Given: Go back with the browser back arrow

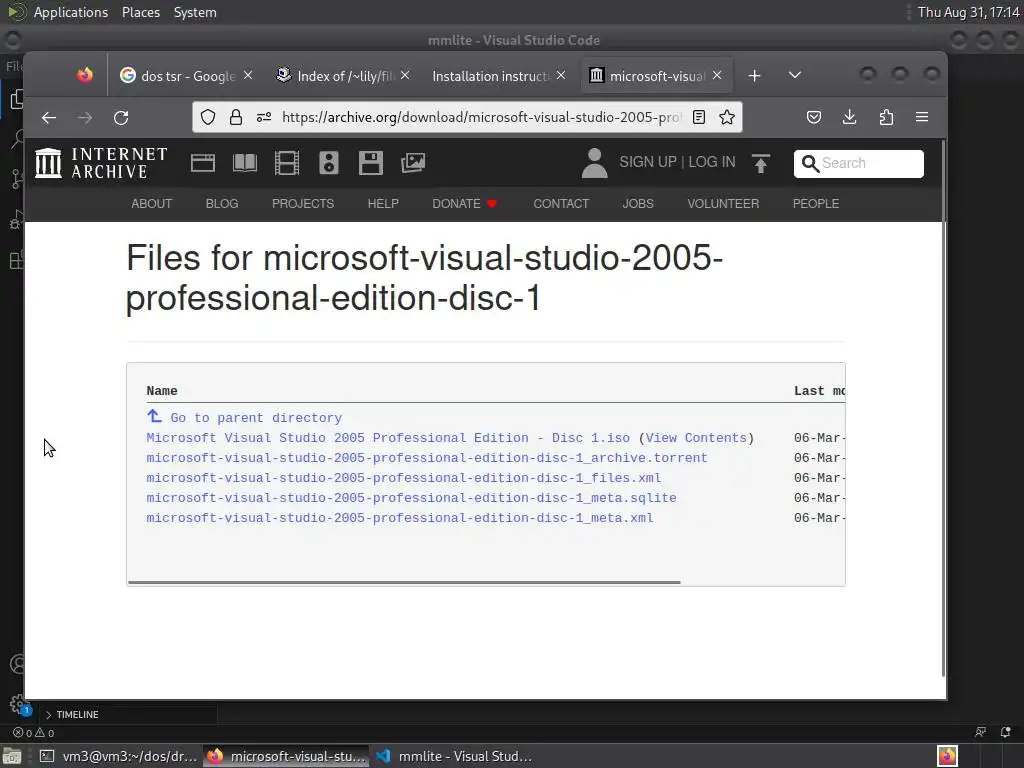Looking at the screenshot, I should click(49, 118).
